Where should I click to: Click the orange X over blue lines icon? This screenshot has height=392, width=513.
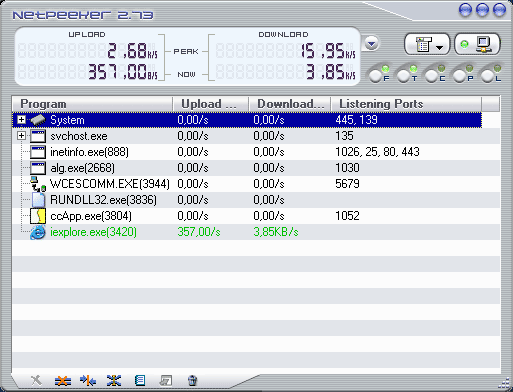(x=63, y=380)
